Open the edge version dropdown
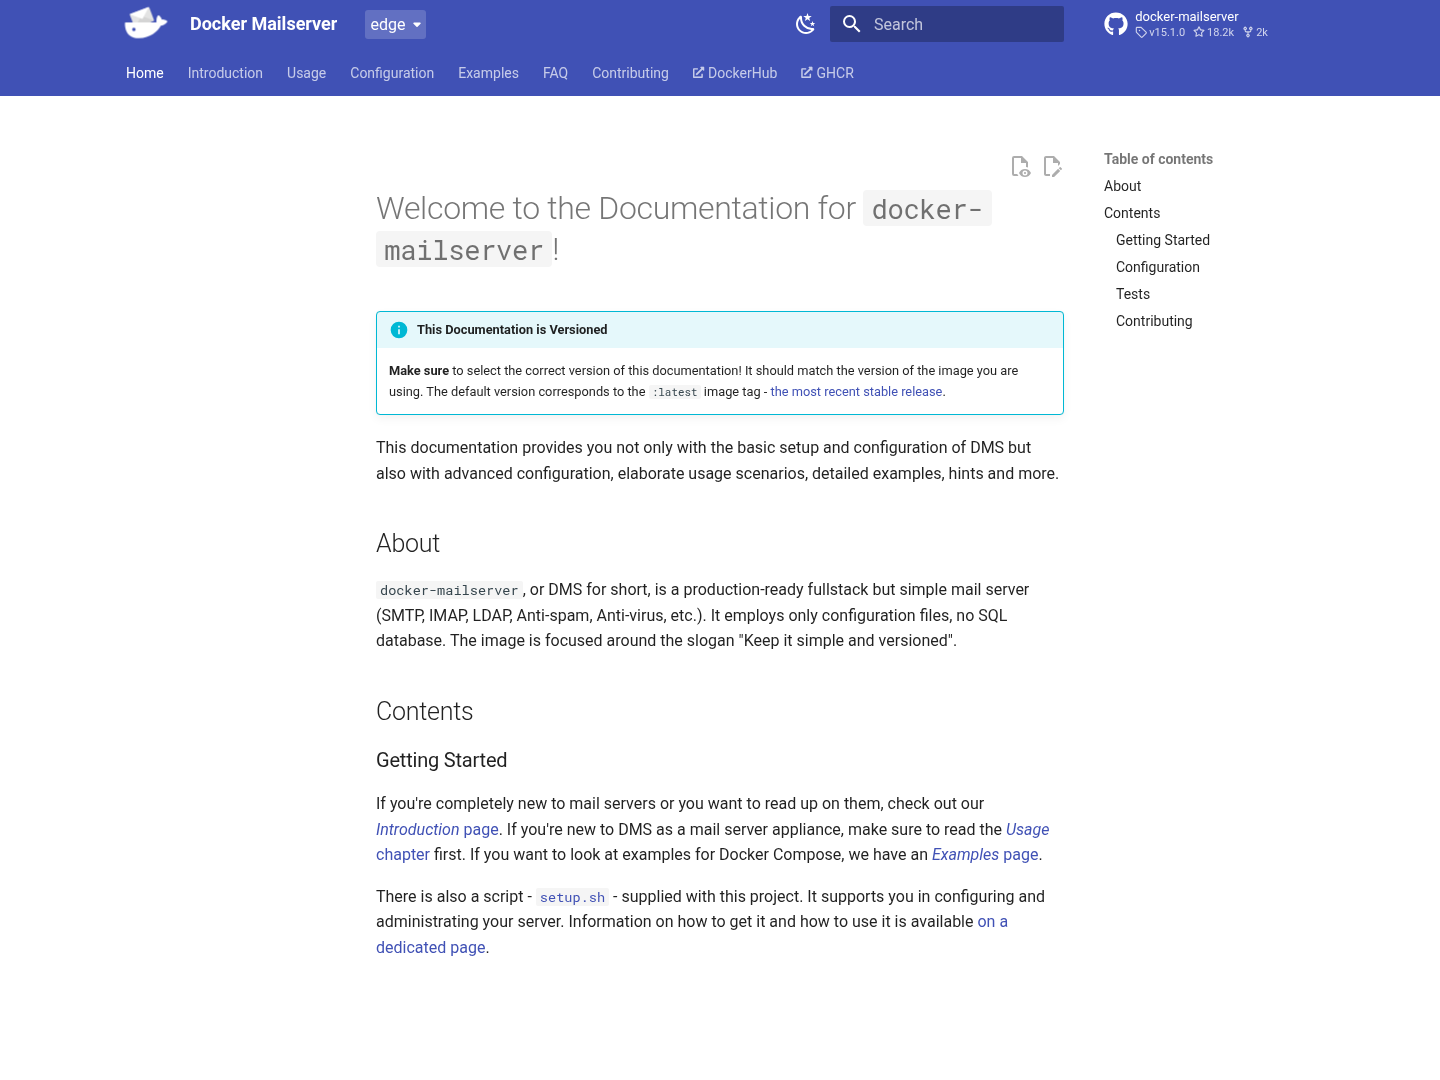Image resolution: width=1440 pixels, height=1080 pixels. [395, 24]
